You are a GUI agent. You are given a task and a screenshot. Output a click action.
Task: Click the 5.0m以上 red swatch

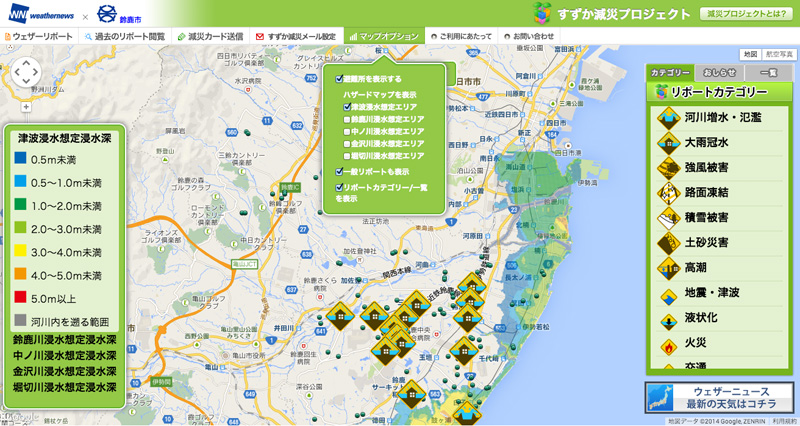point(21,296)
